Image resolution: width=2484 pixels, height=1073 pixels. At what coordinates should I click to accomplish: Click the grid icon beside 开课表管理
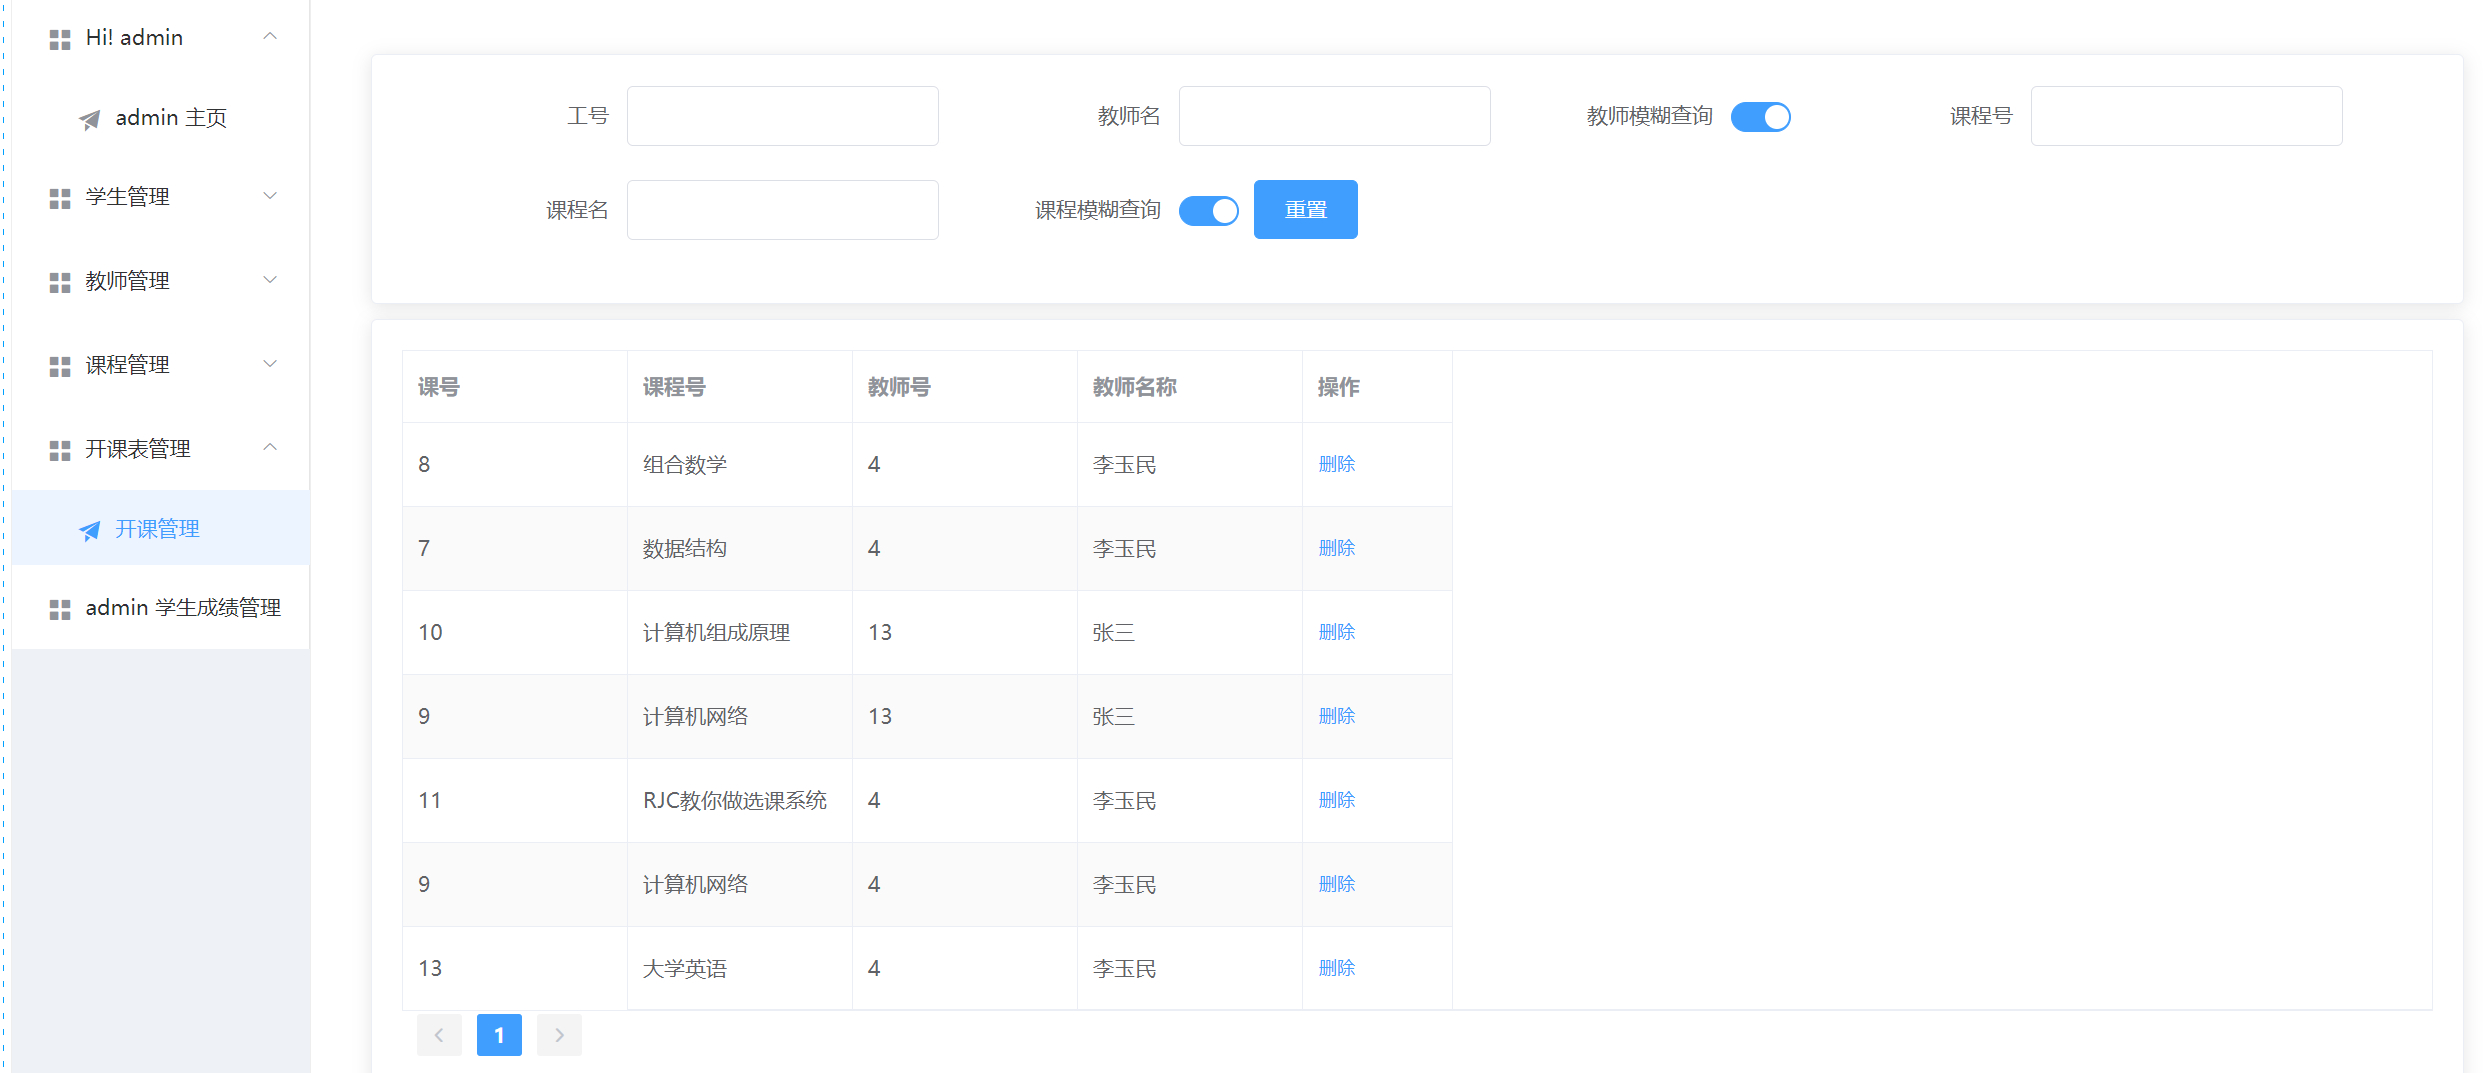coord(59,449)
